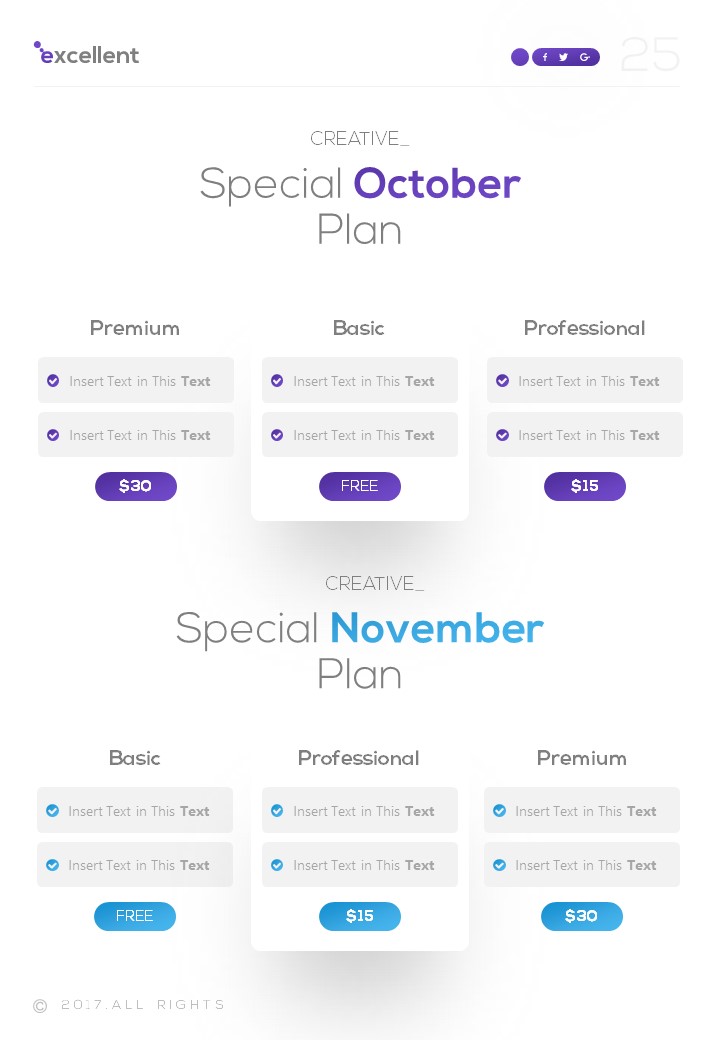The image size is (720, 1040).
Task: Toggle second checkmark under October Basic
Action: coord(277,435)
